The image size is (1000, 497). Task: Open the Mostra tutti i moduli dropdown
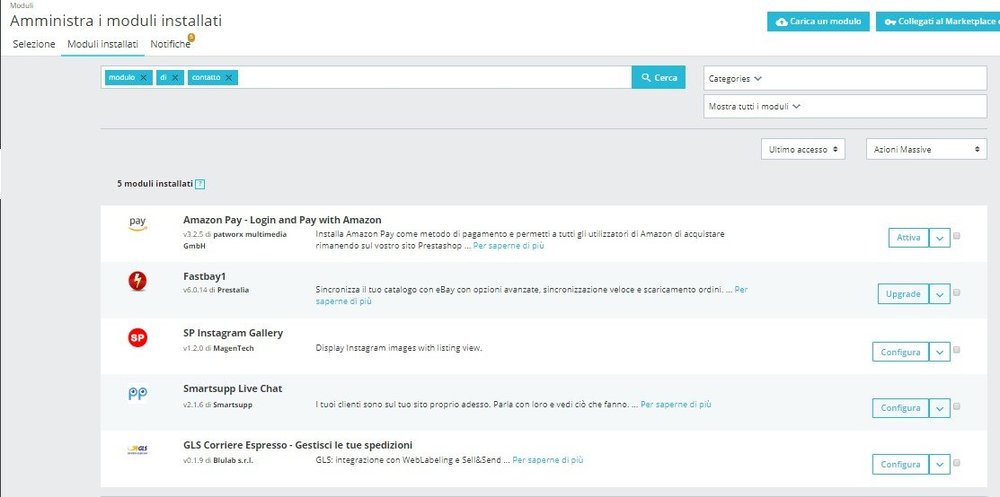click(x=845, y=107)
